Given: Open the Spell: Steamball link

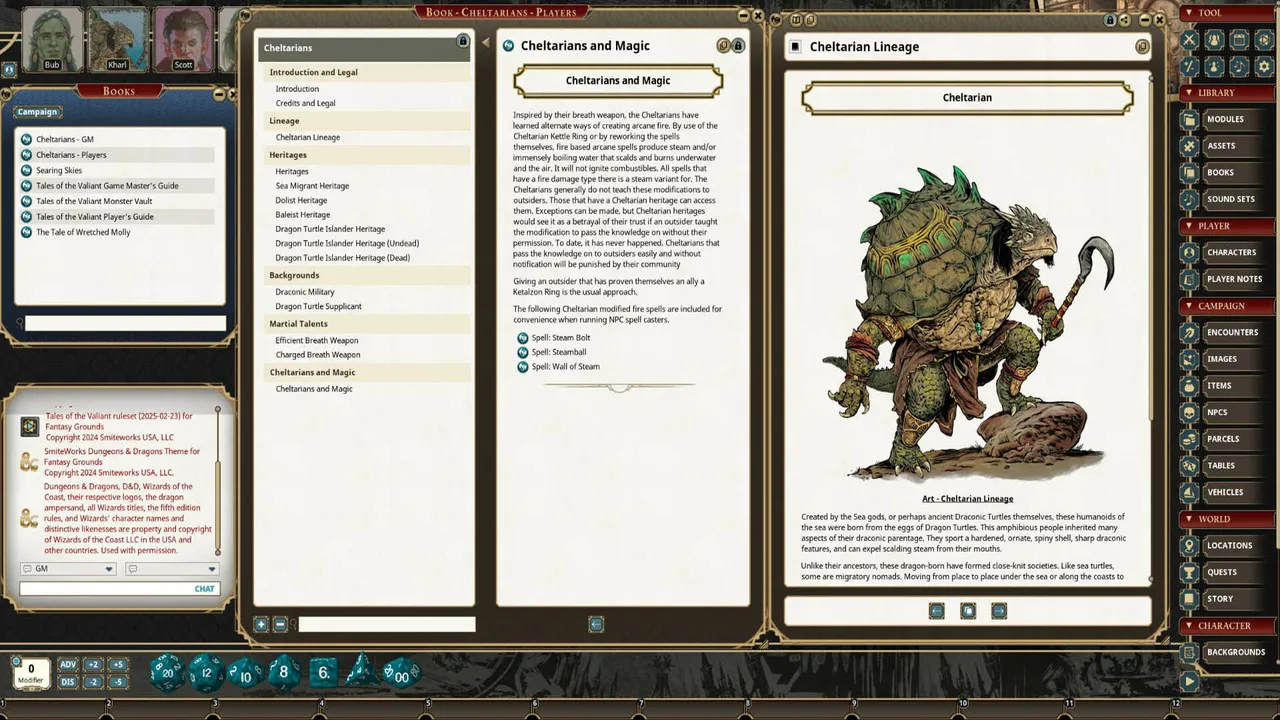Looking at the screenshot, I should click(559, 352).
